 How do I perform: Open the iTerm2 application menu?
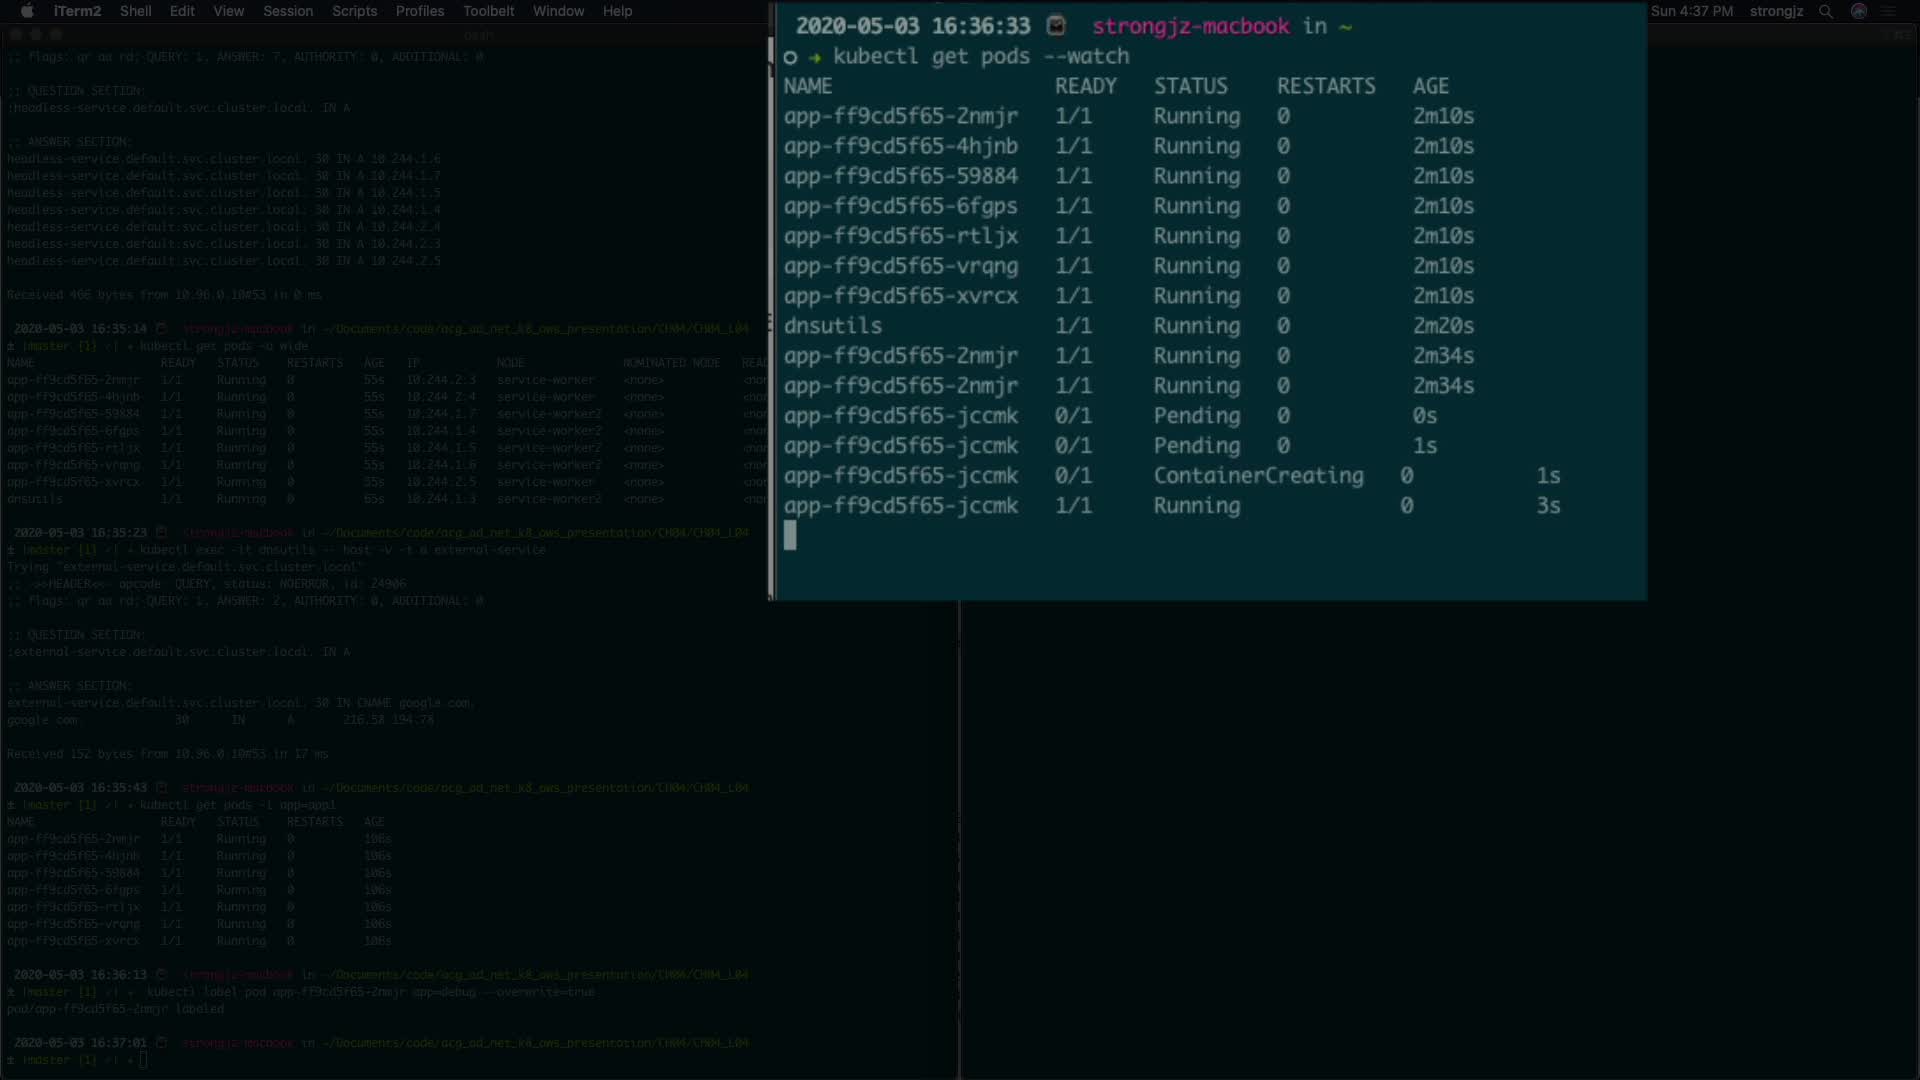[x=77, y=11]
